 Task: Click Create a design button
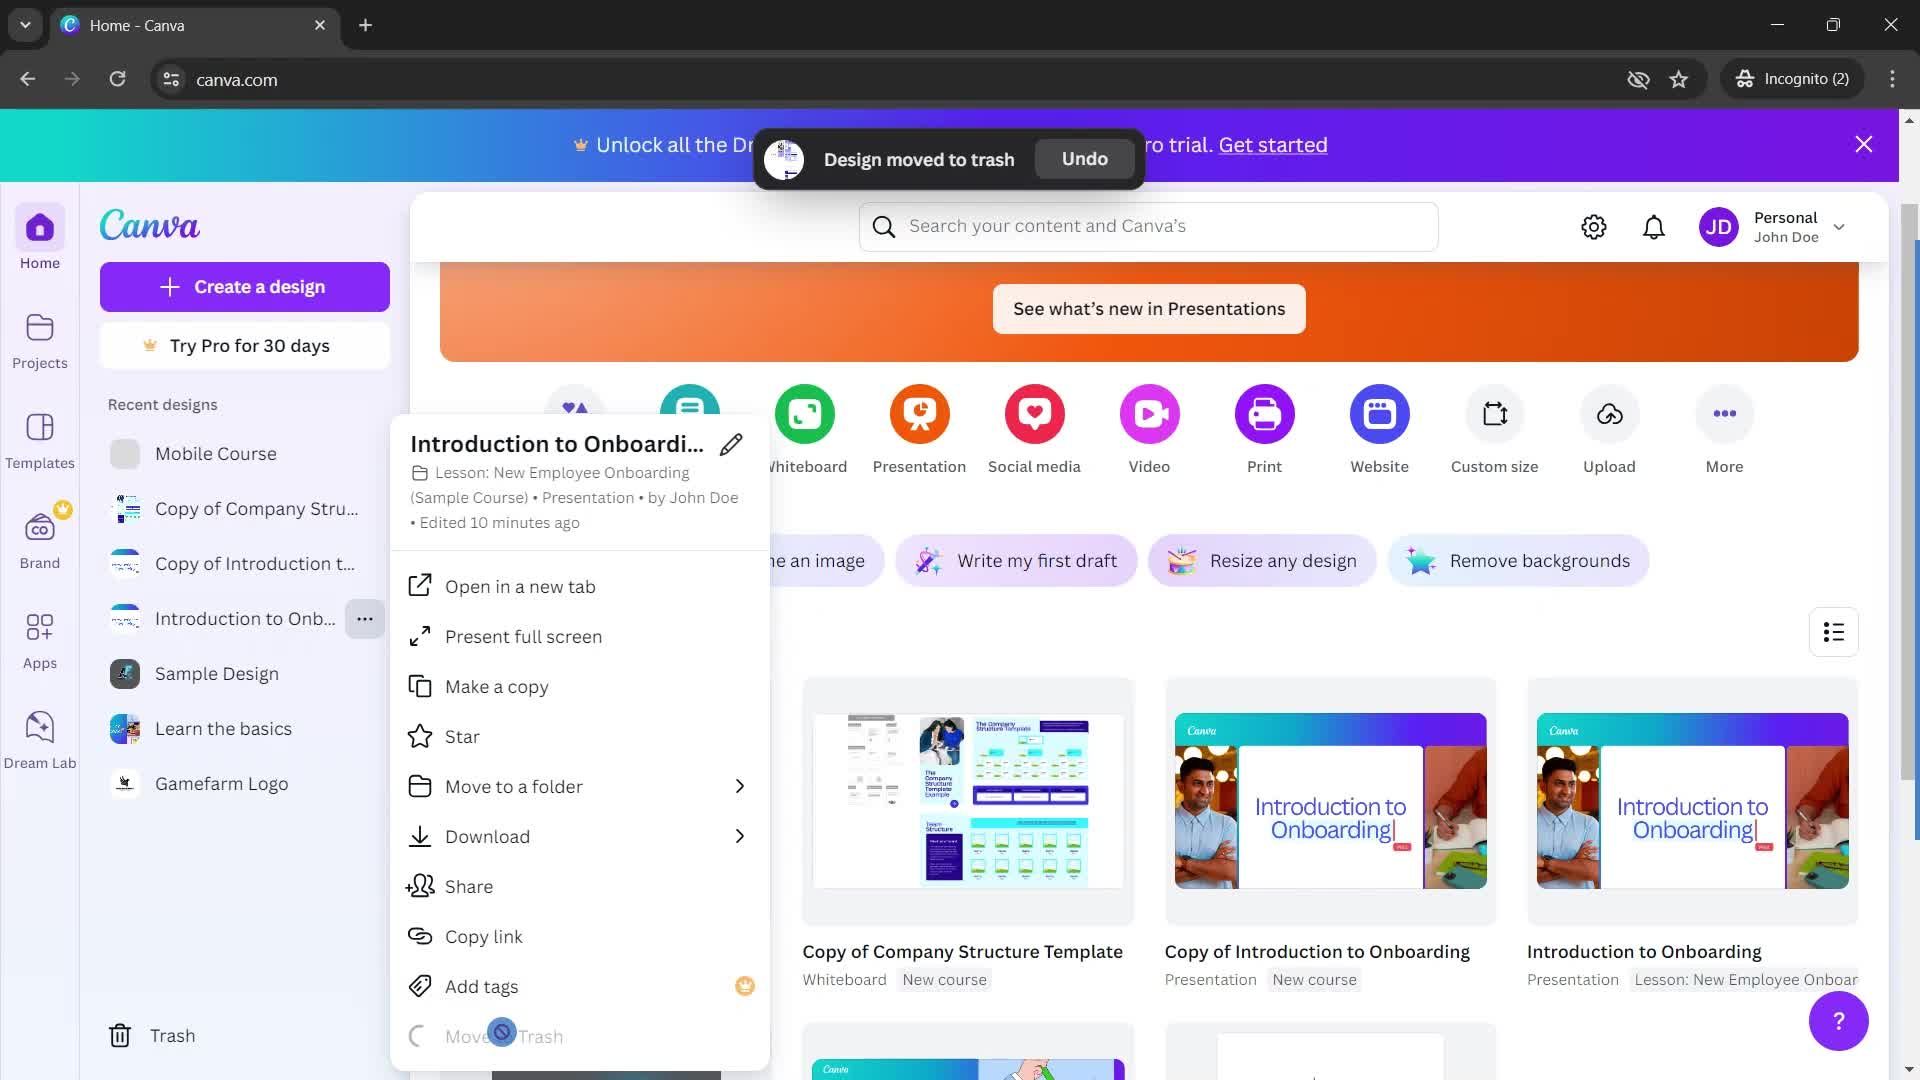[x=245, y=286]
